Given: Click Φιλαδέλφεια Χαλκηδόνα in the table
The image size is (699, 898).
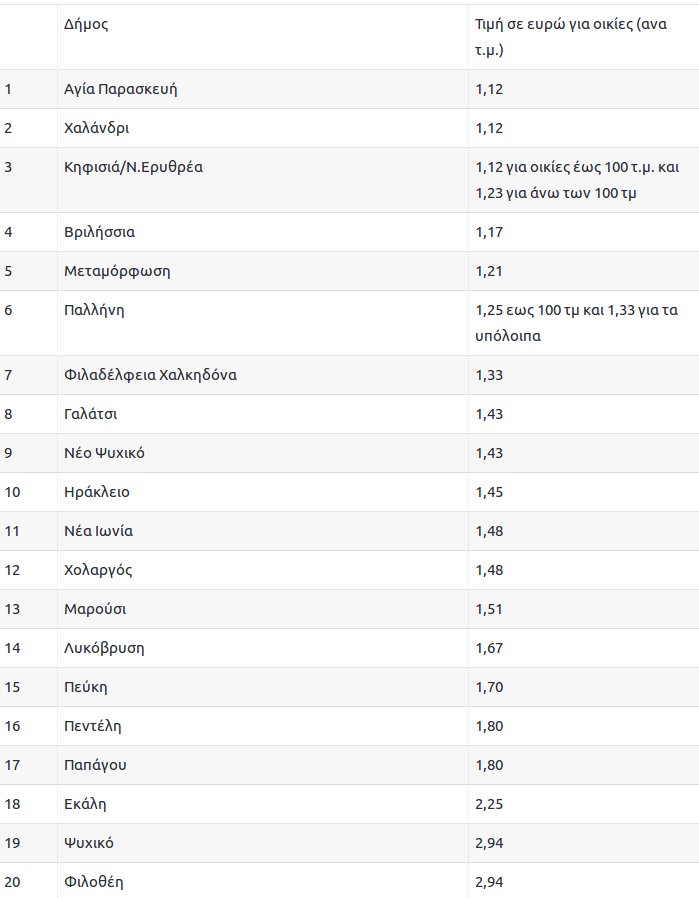Looking at the screenshot, I should coord(150,376).
